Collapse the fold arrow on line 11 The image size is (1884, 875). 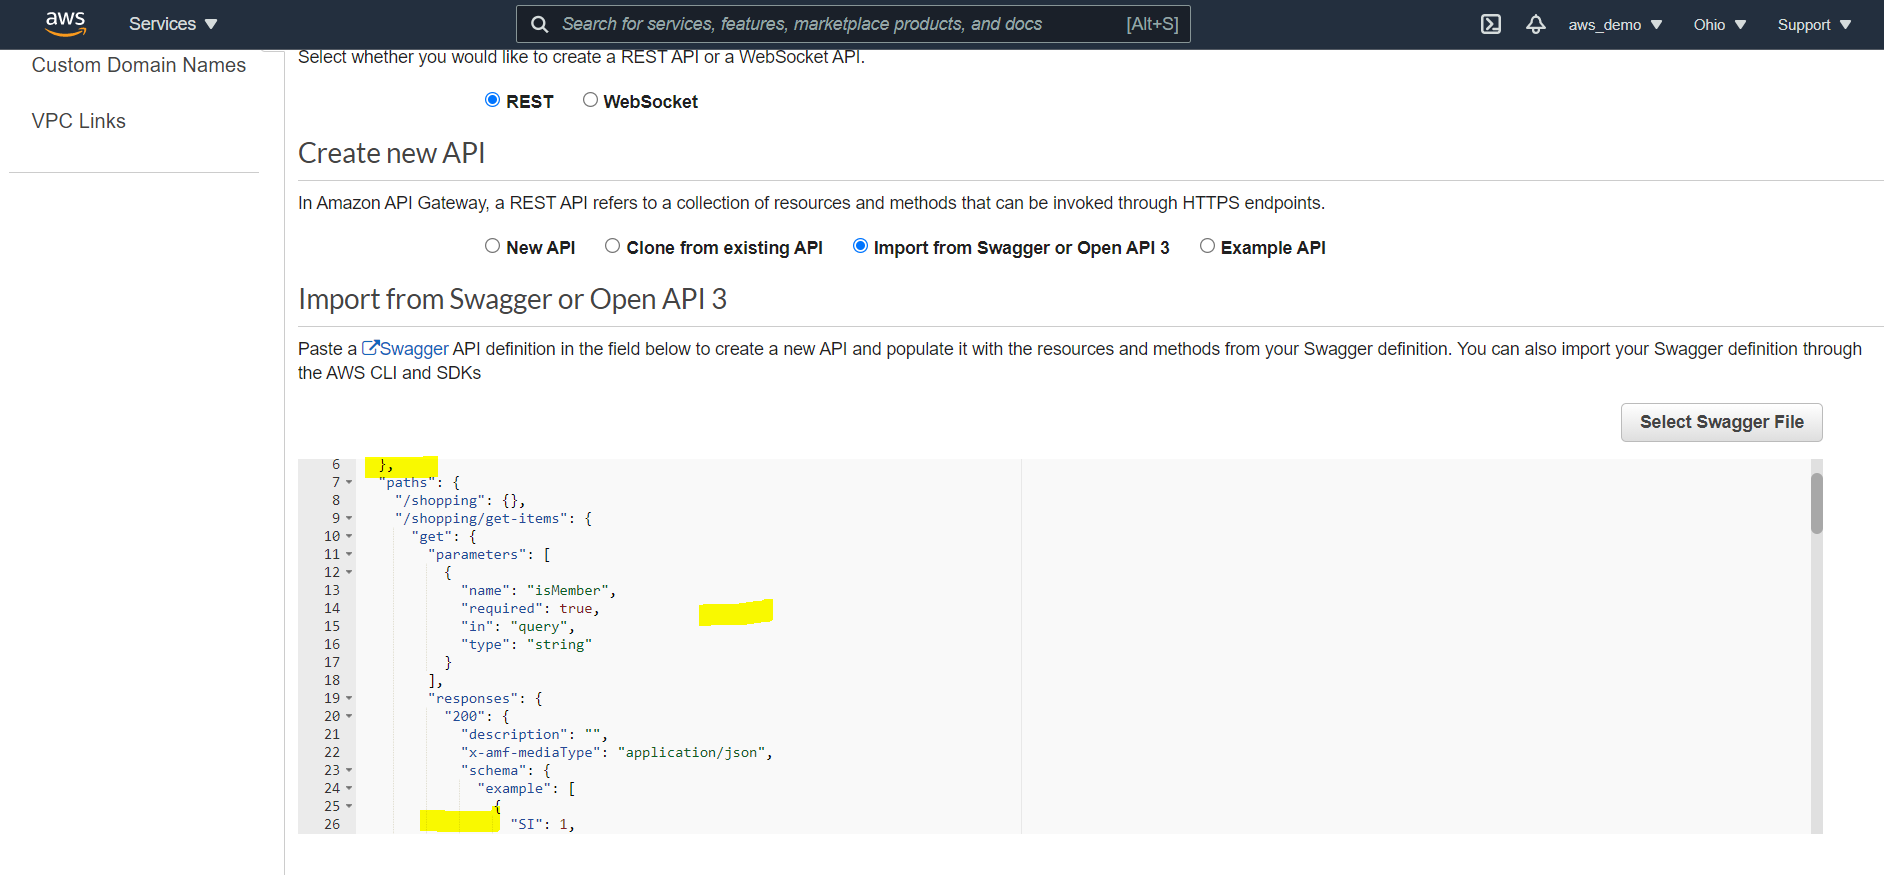[x=349, y=554]
